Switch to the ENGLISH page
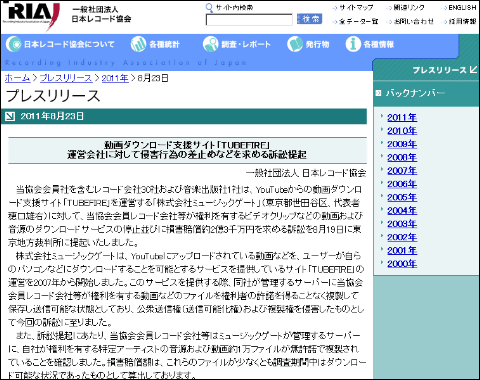The height and width of the screenshot is (380, 480). click(x=462, y=8)
